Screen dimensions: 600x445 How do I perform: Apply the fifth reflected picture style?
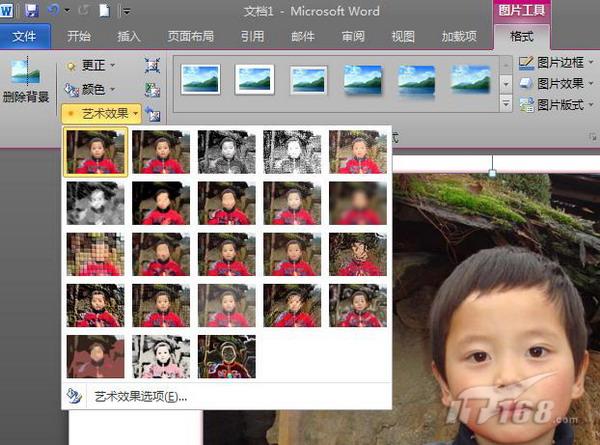coord(416,80)
